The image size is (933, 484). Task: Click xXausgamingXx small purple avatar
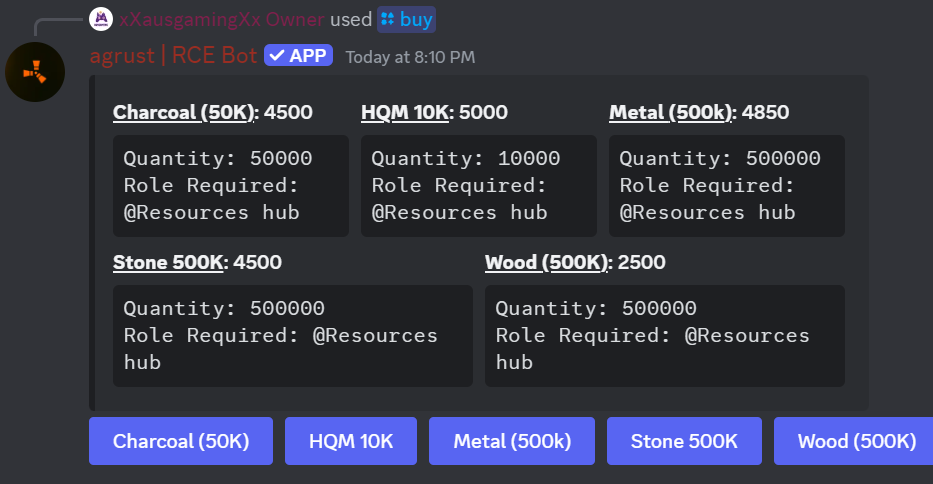(101, 19)
